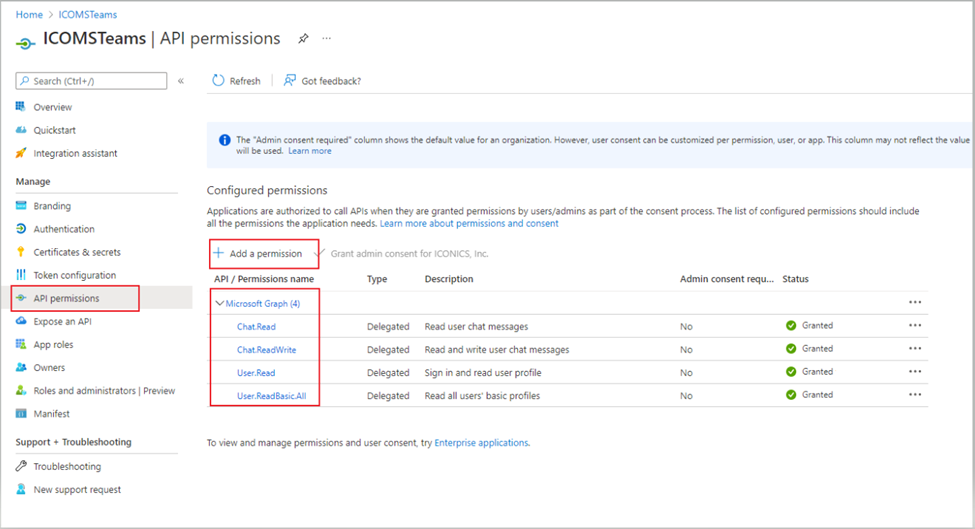Open Authentication in the Manage menu

point(64,229)
